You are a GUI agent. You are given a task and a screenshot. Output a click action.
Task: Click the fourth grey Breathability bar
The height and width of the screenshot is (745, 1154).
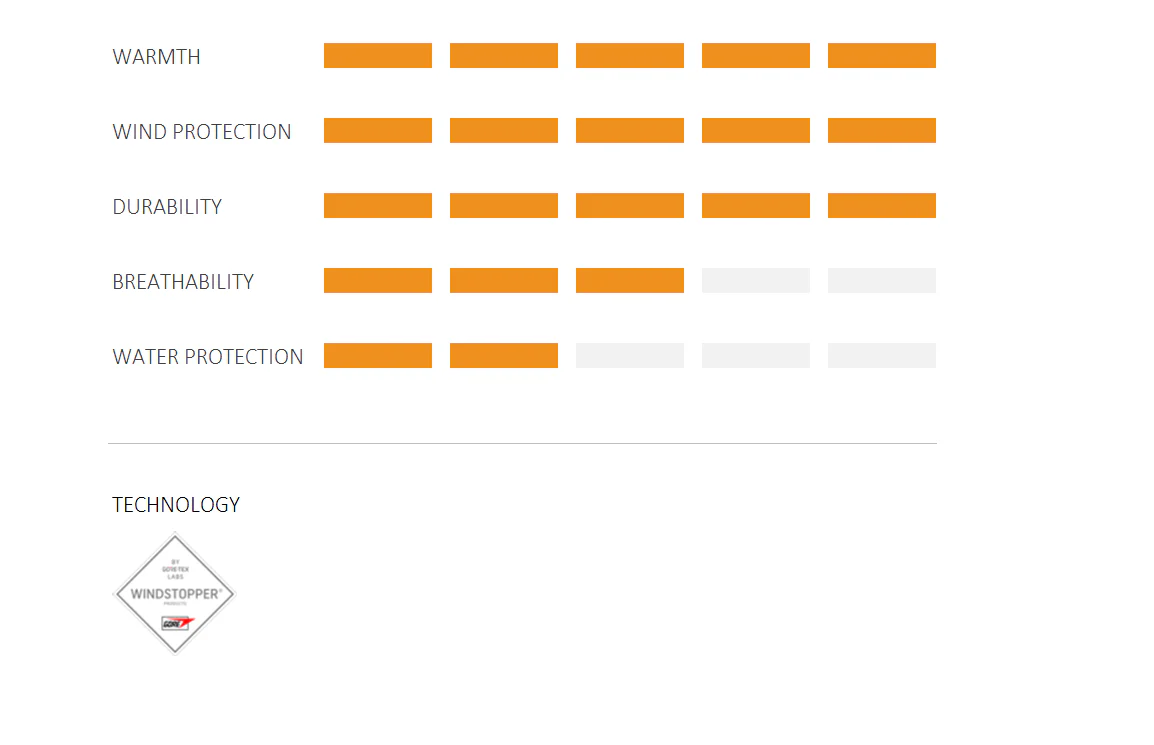756,280
